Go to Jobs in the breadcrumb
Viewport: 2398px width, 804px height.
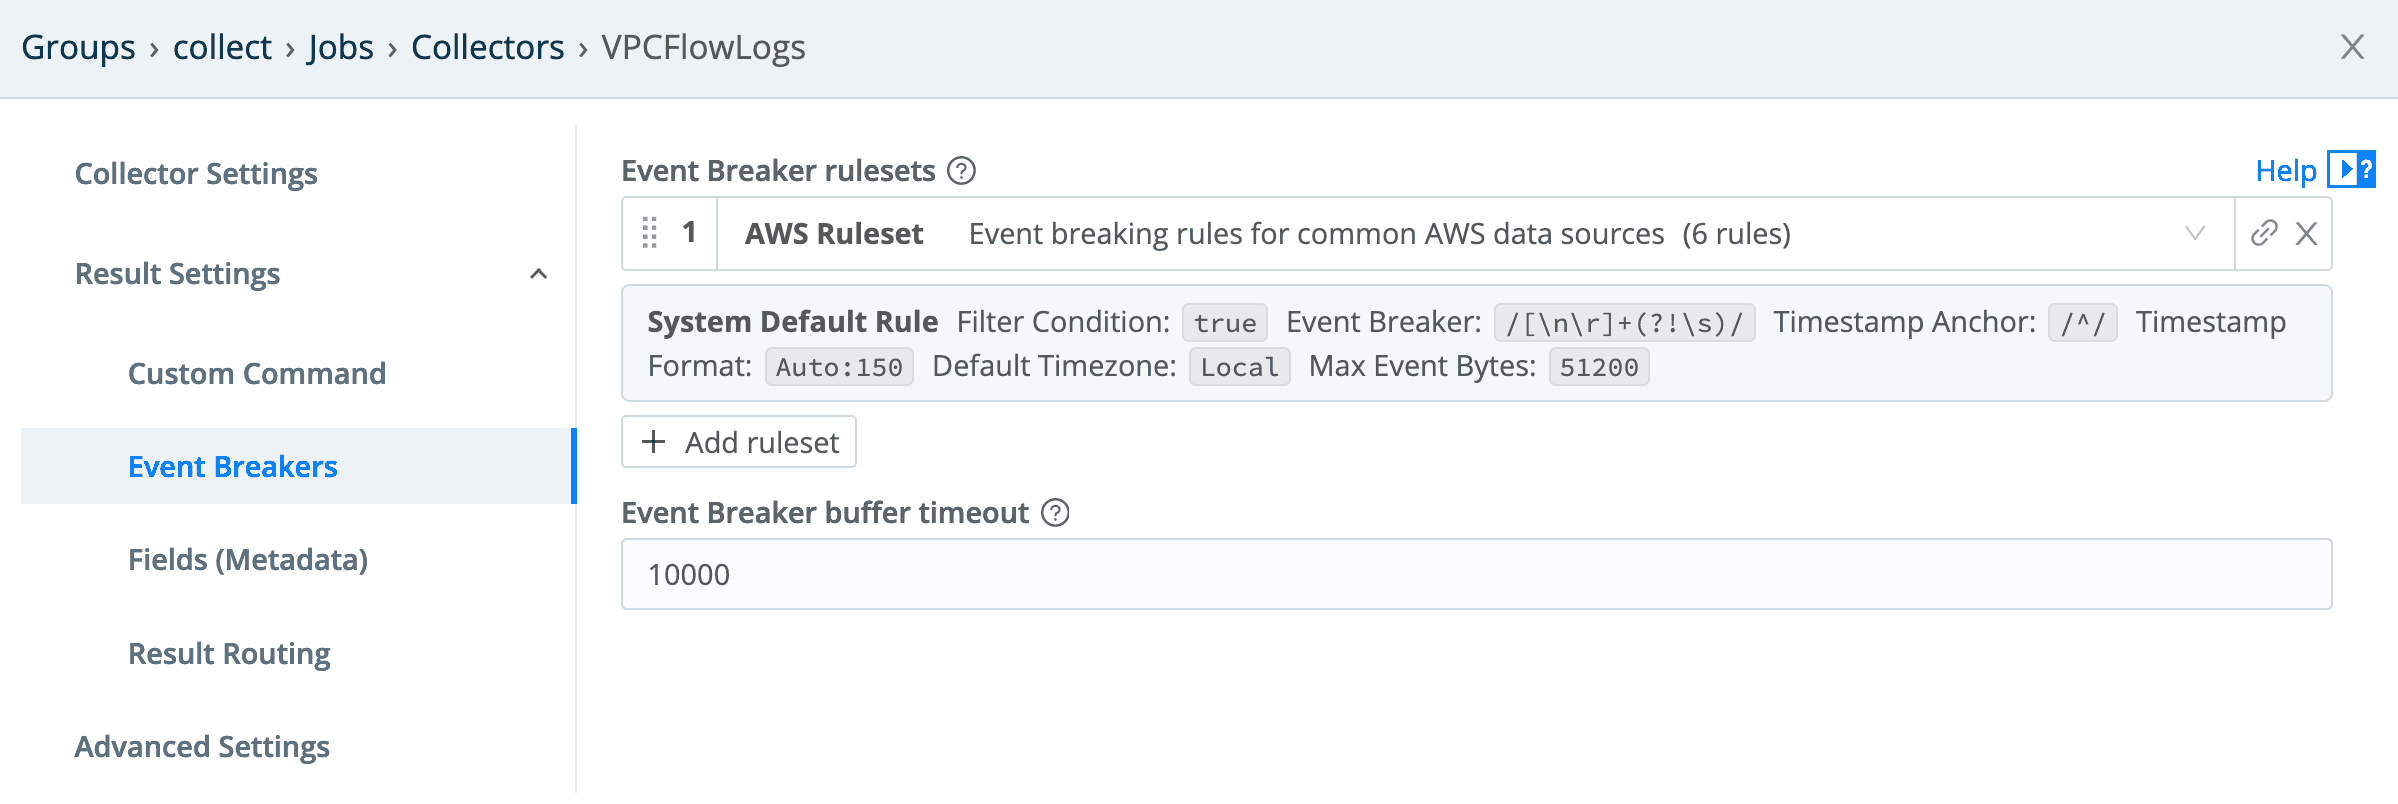point(341,47)
